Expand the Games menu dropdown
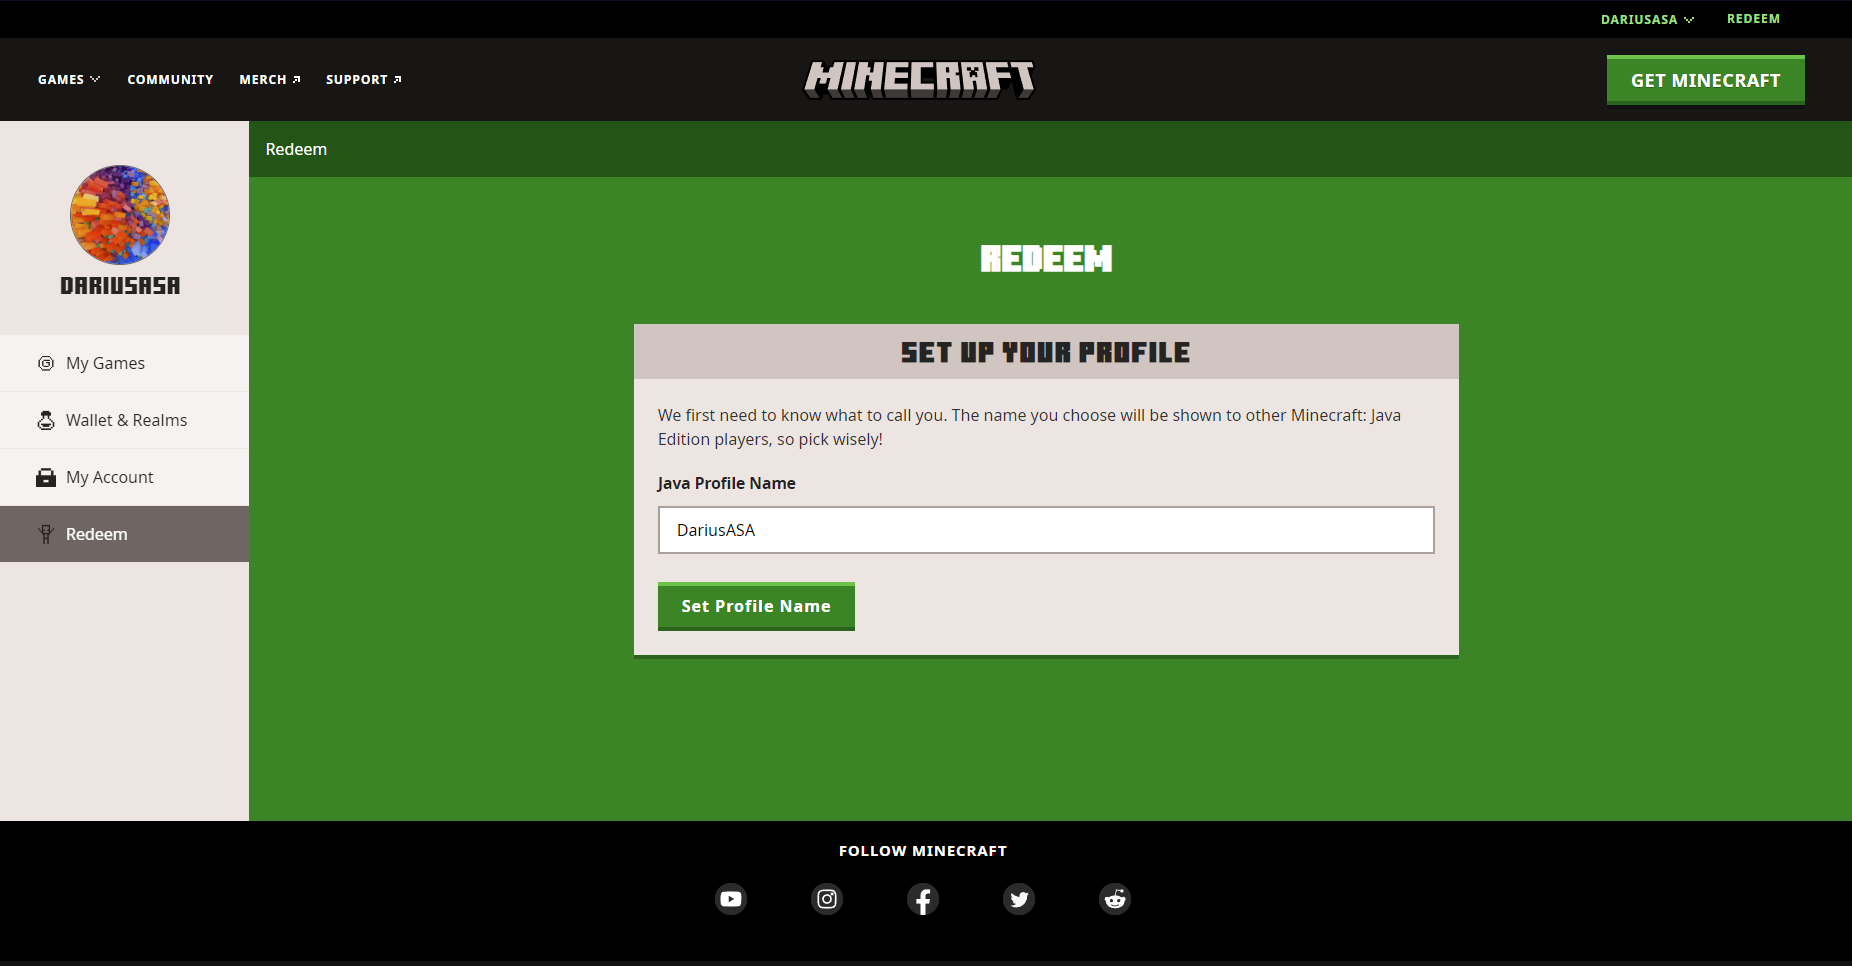 [69, 80]
